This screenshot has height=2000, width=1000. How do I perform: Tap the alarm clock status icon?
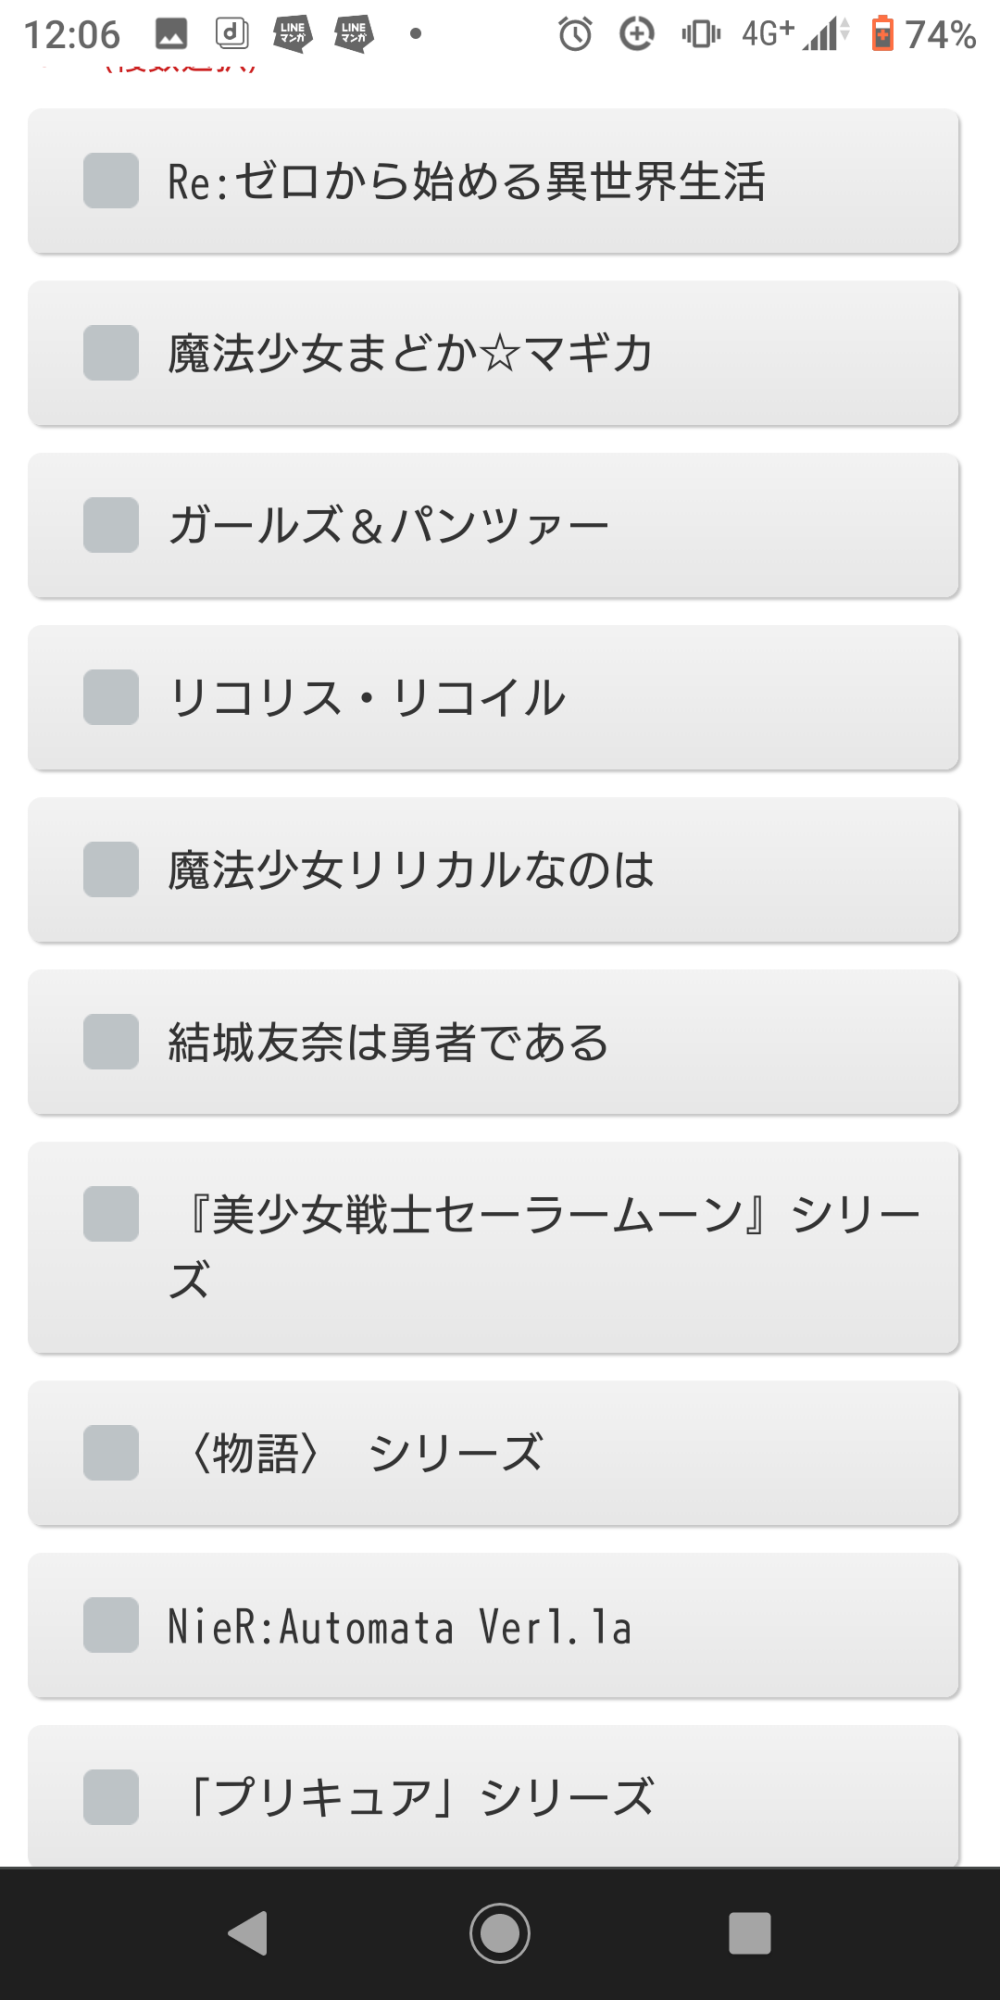tap(575, 35)
